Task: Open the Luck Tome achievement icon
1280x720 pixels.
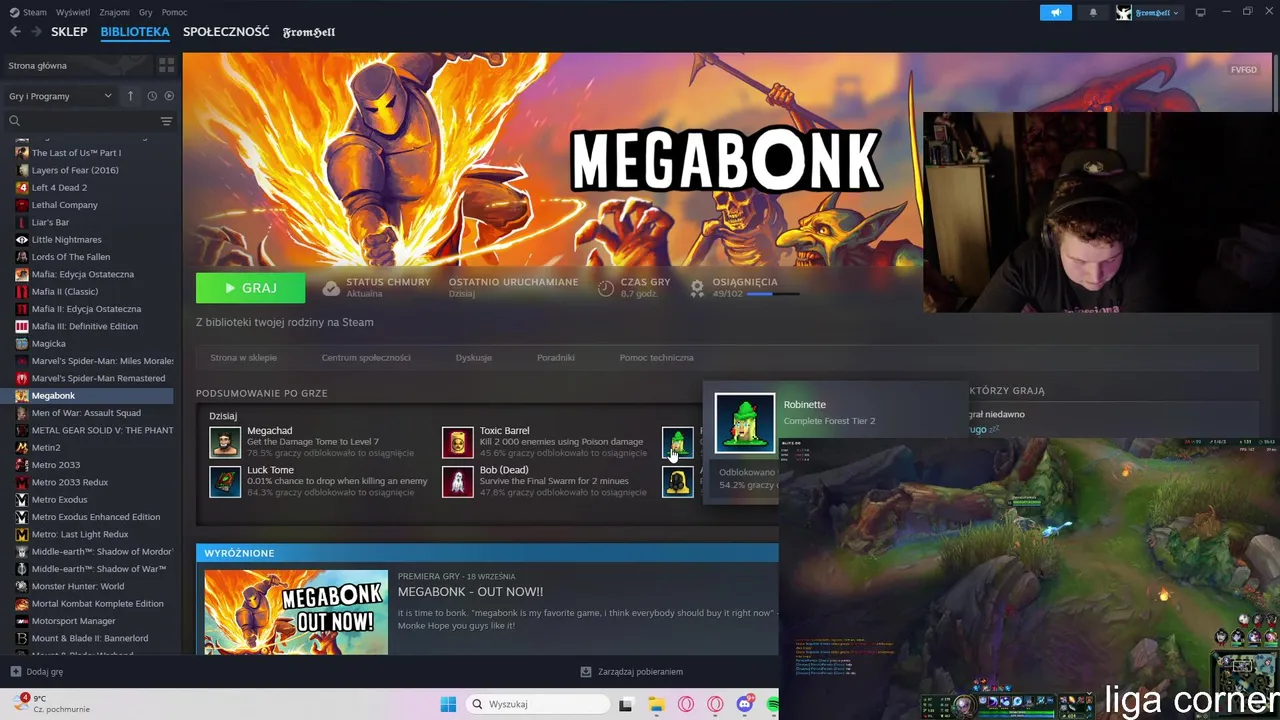Action: click(225, 481)
